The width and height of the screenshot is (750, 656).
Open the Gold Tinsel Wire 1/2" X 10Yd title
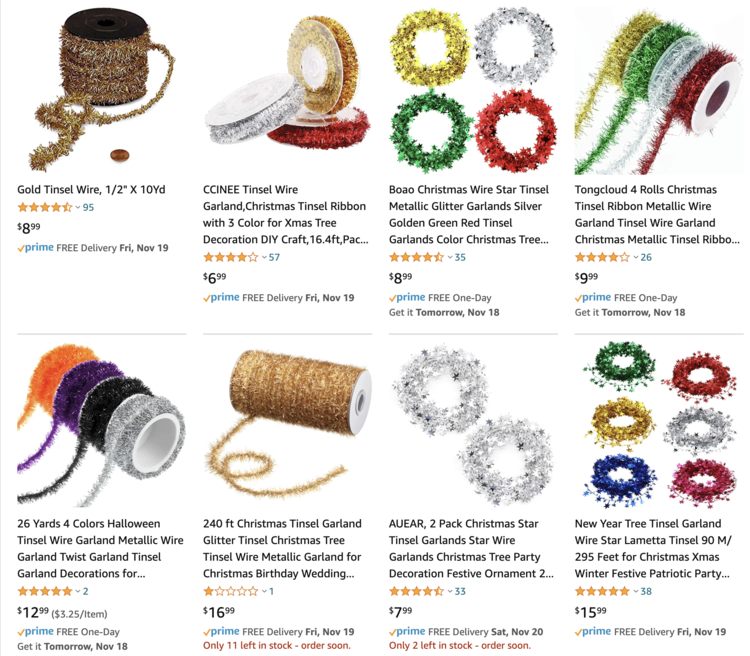pyautogui.click(x=91, y=189)
